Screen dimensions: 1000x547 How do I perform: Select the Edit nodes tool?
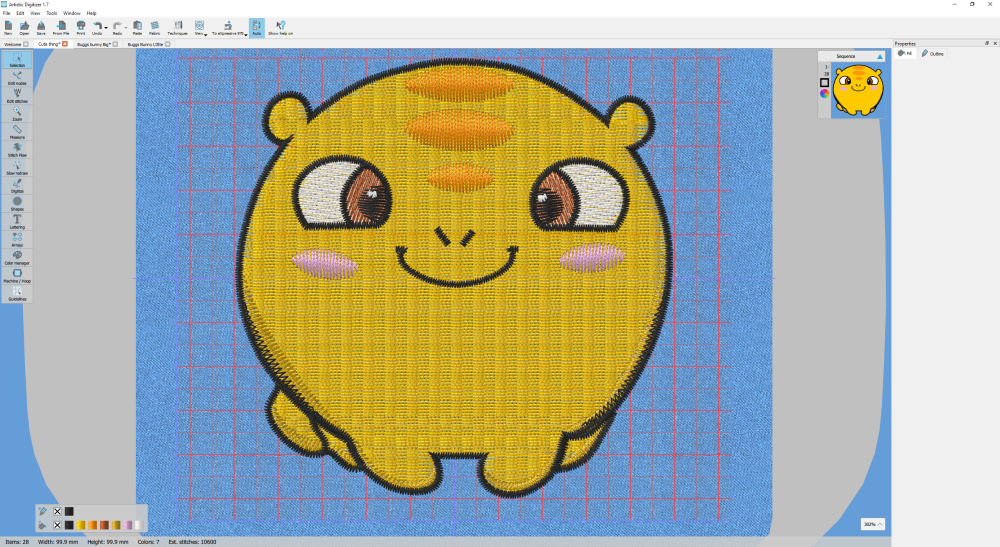tap(17, 78)
